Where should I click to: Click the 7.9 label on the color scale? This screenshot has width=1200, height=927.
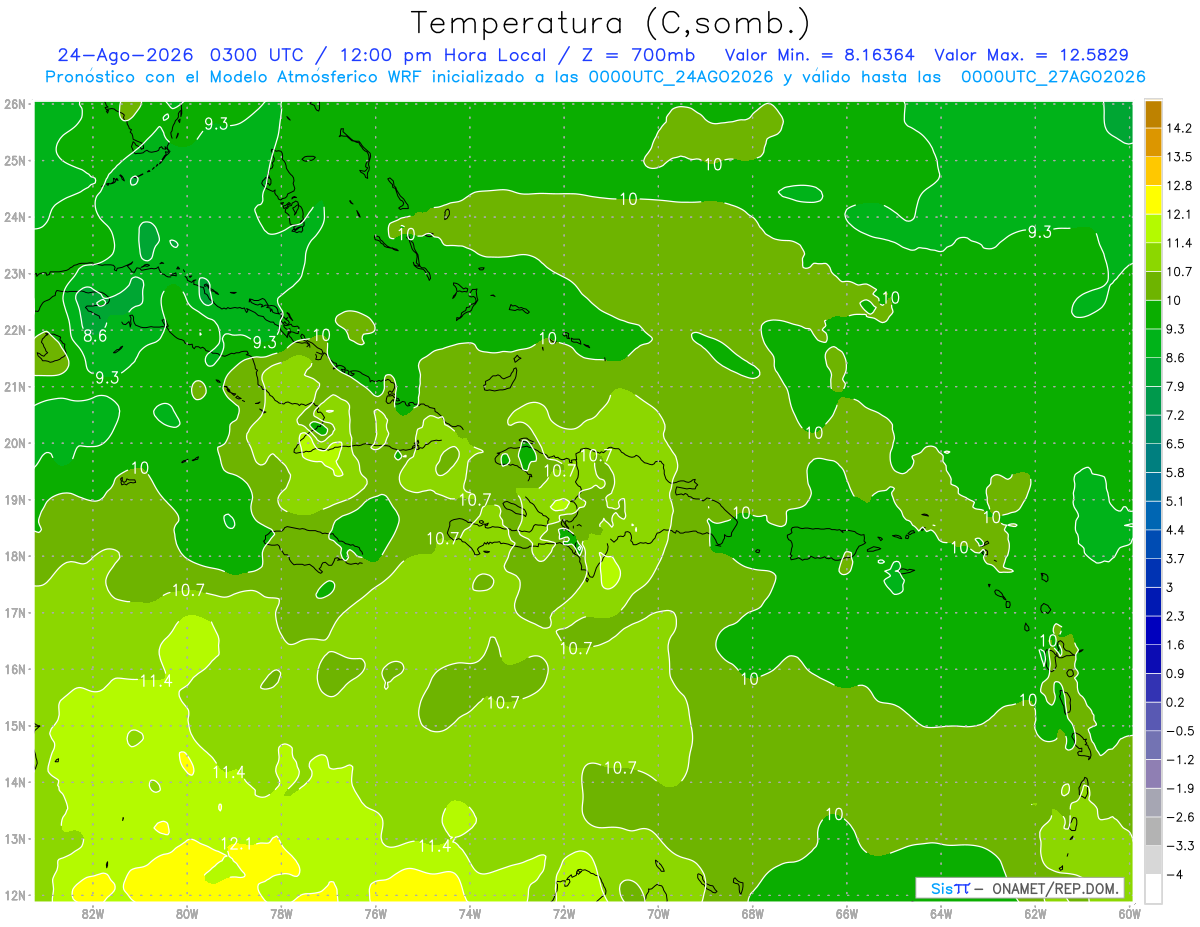1176,386
